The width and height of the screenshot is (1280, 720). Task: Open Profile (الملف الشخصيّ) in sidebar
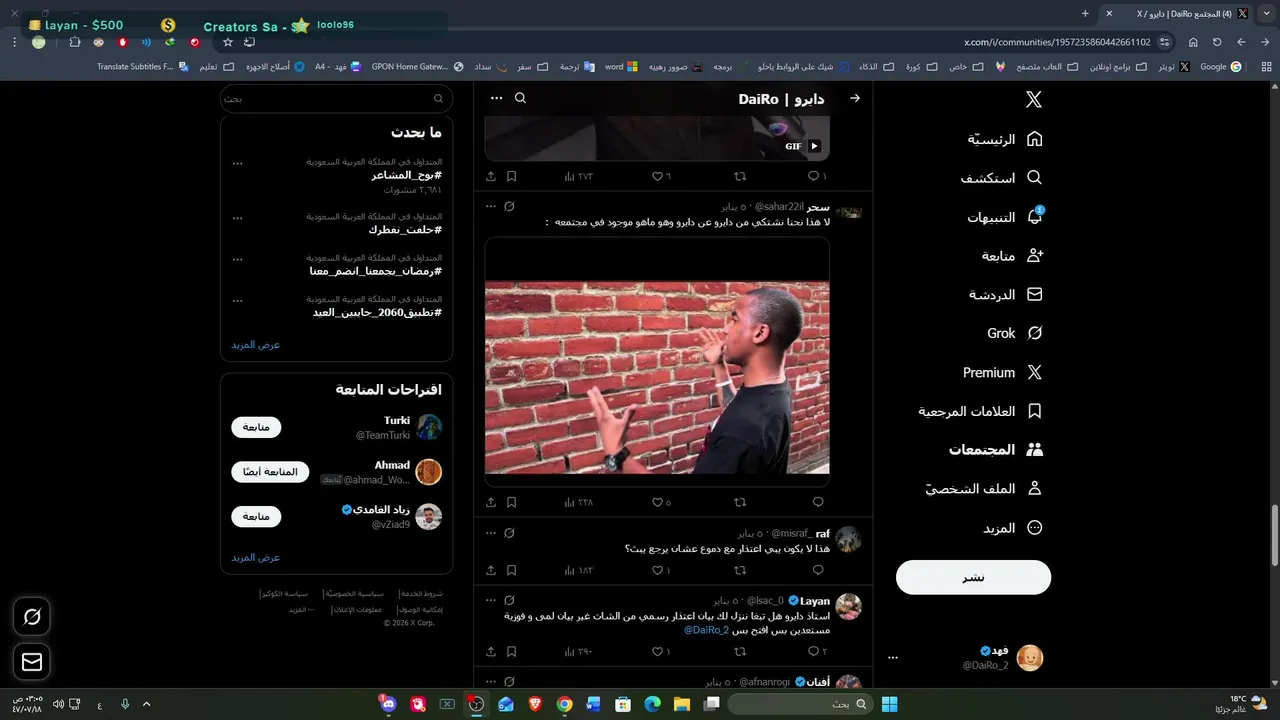click(984, 489)
